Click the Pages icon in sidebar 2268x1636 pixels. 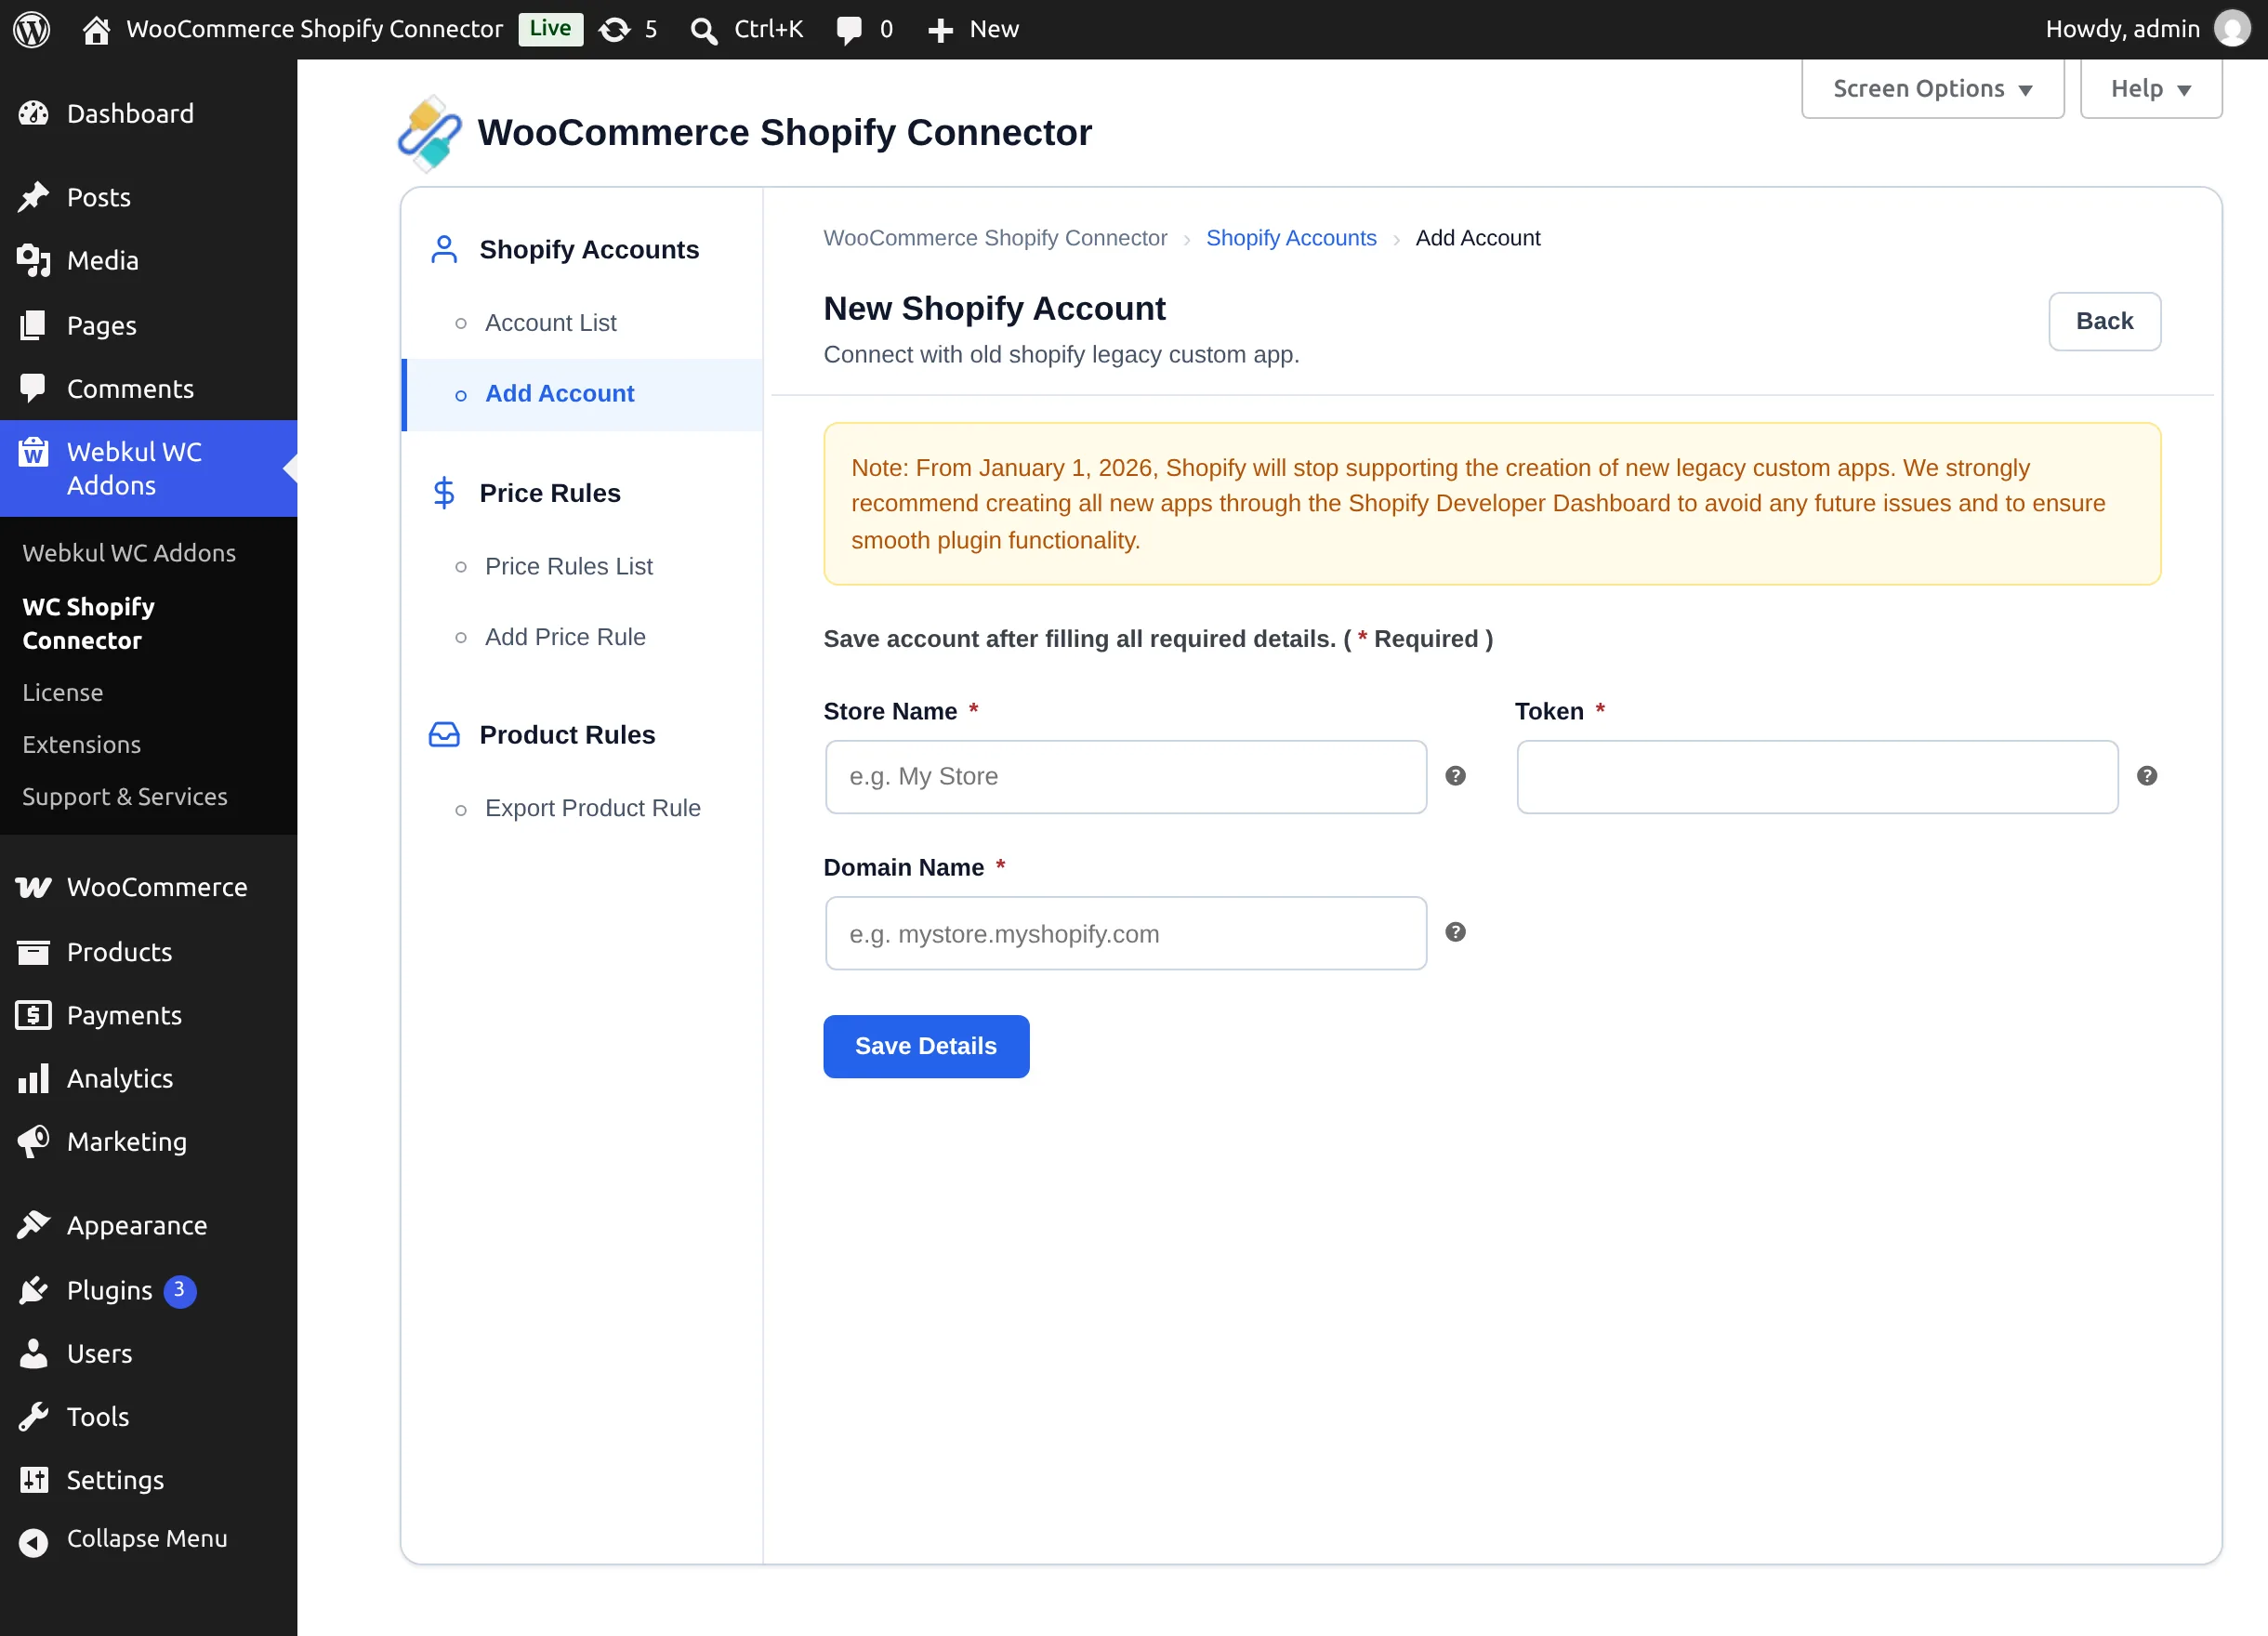point(33,325)
